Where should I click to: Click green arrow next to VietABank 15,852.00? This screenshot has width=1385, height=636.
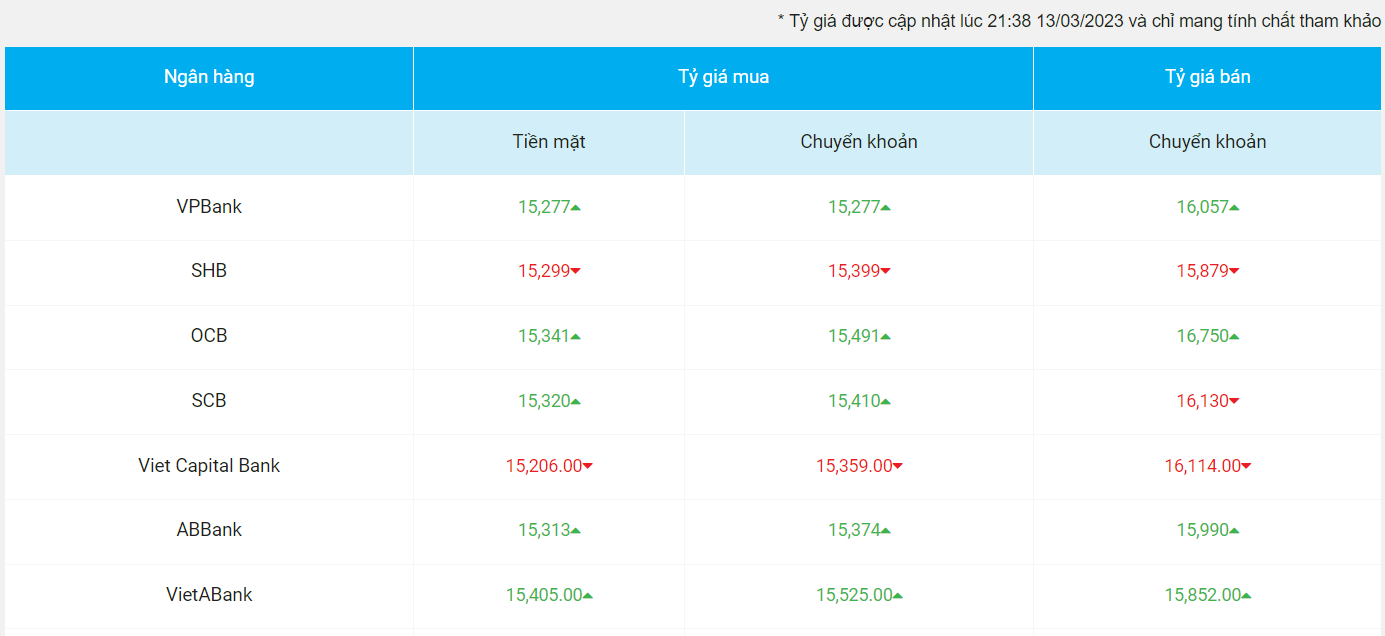click(1246, 596)
